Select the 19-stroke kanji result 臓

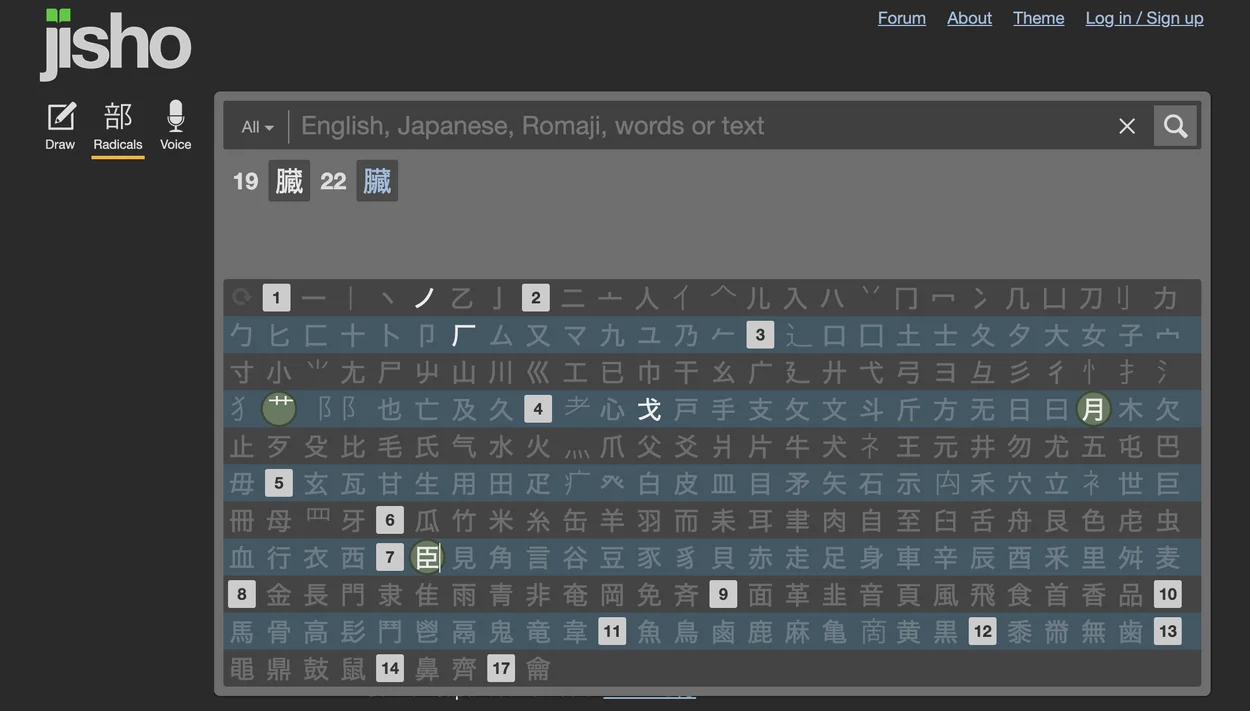[289, 181]
